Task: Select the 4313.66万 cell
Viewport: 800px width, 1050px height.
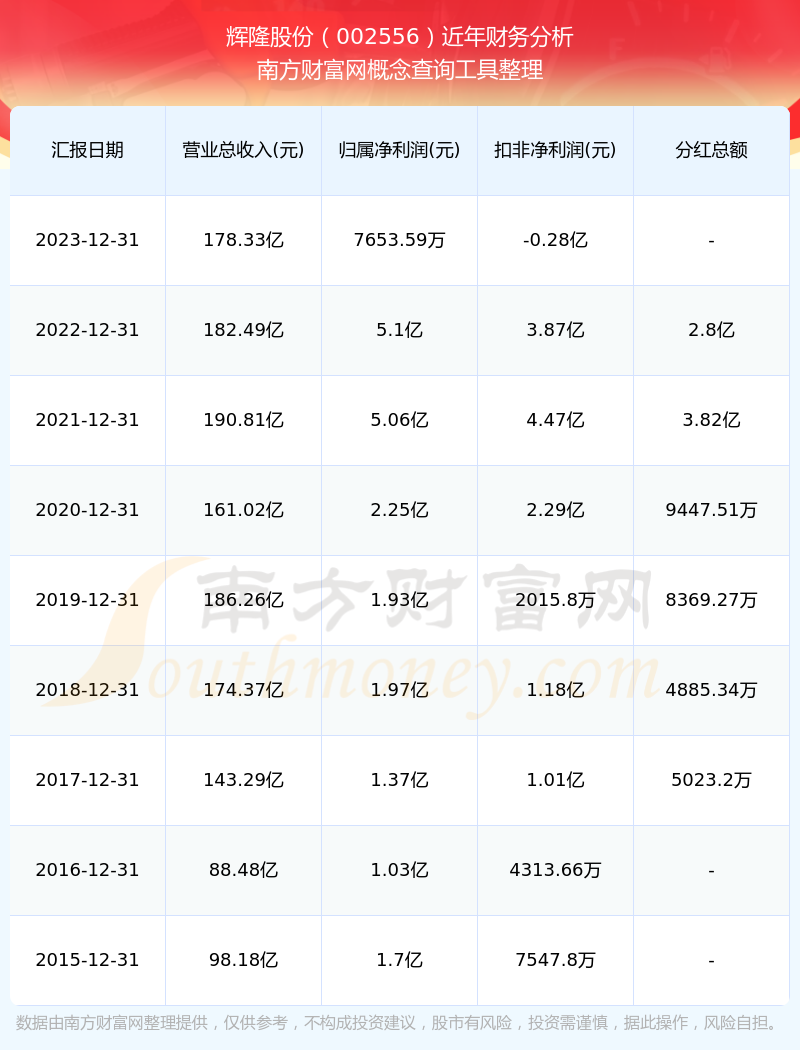Action: coord(556,871)
